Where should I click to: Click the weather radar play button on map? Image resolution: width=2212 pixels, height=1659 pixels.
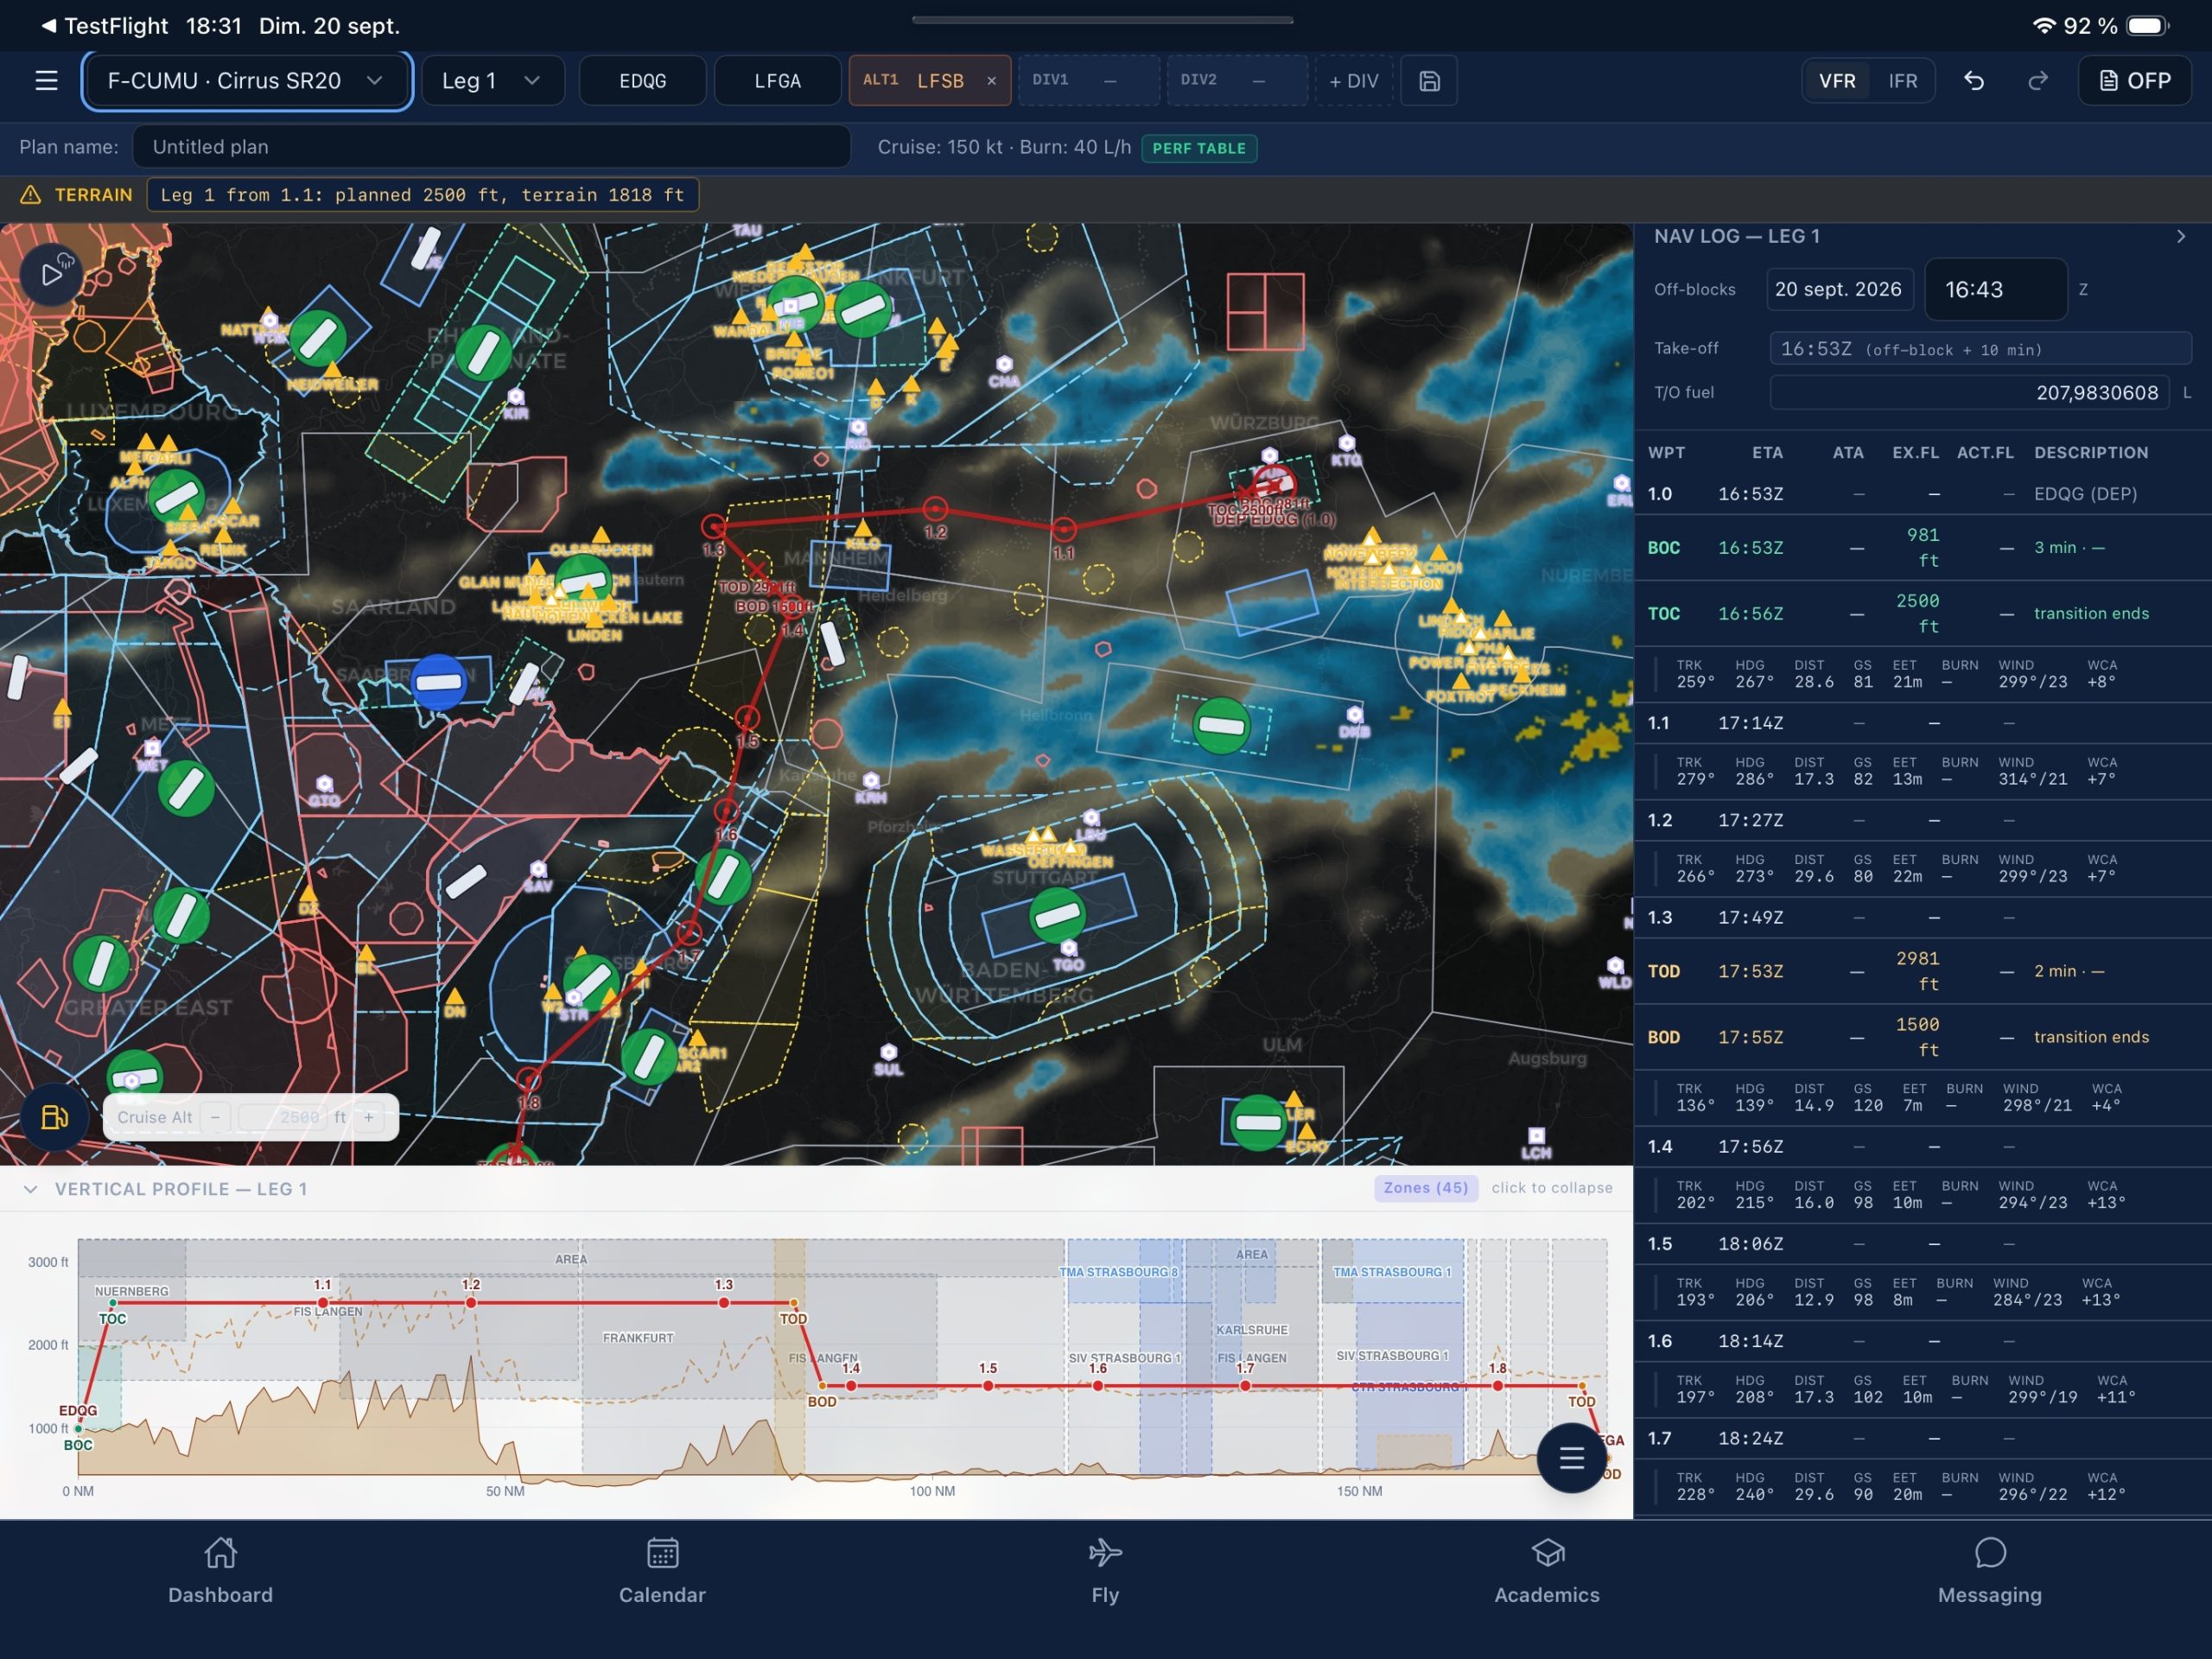52,274
